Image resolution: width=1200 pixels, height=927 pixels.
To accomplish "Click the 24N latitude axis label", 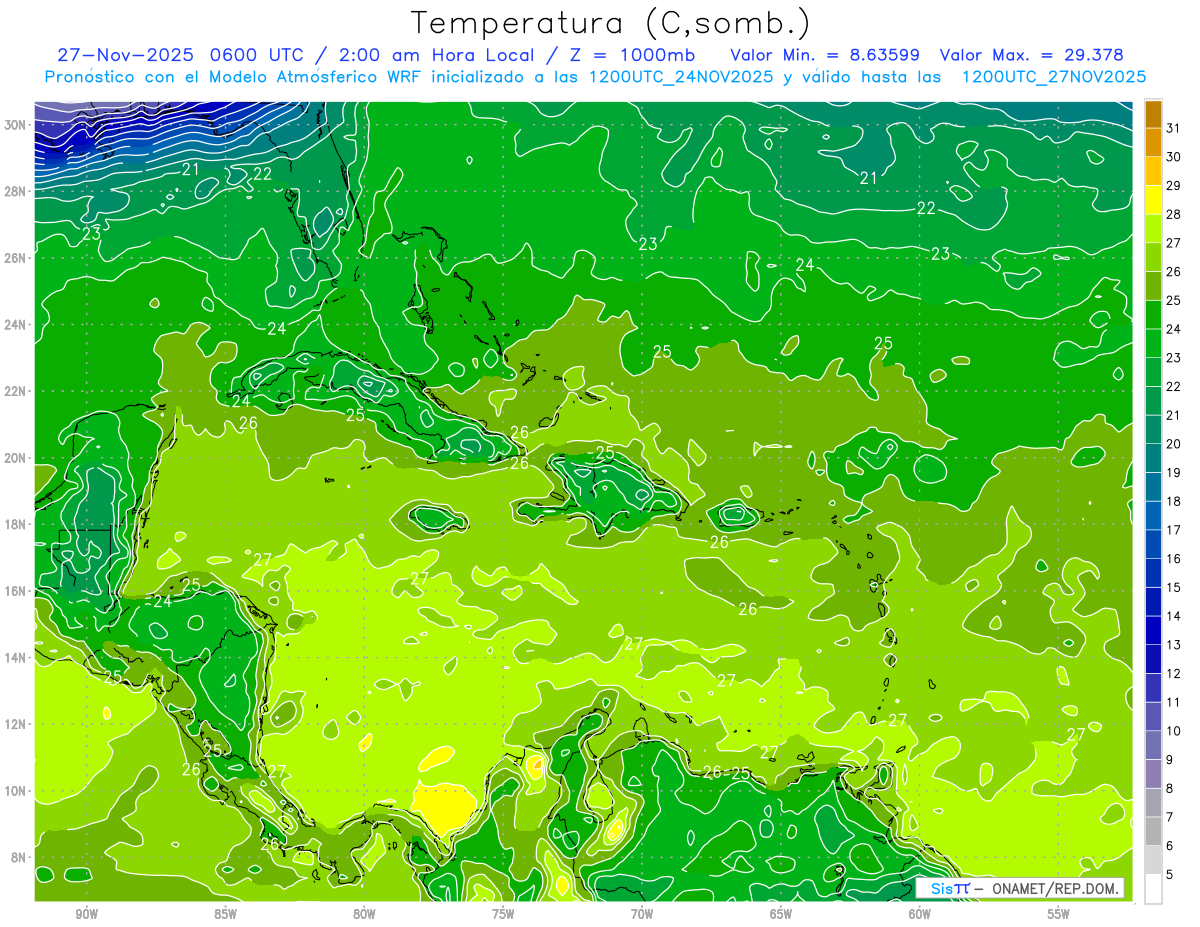I will pyautogui.click(x=16, y=324).
